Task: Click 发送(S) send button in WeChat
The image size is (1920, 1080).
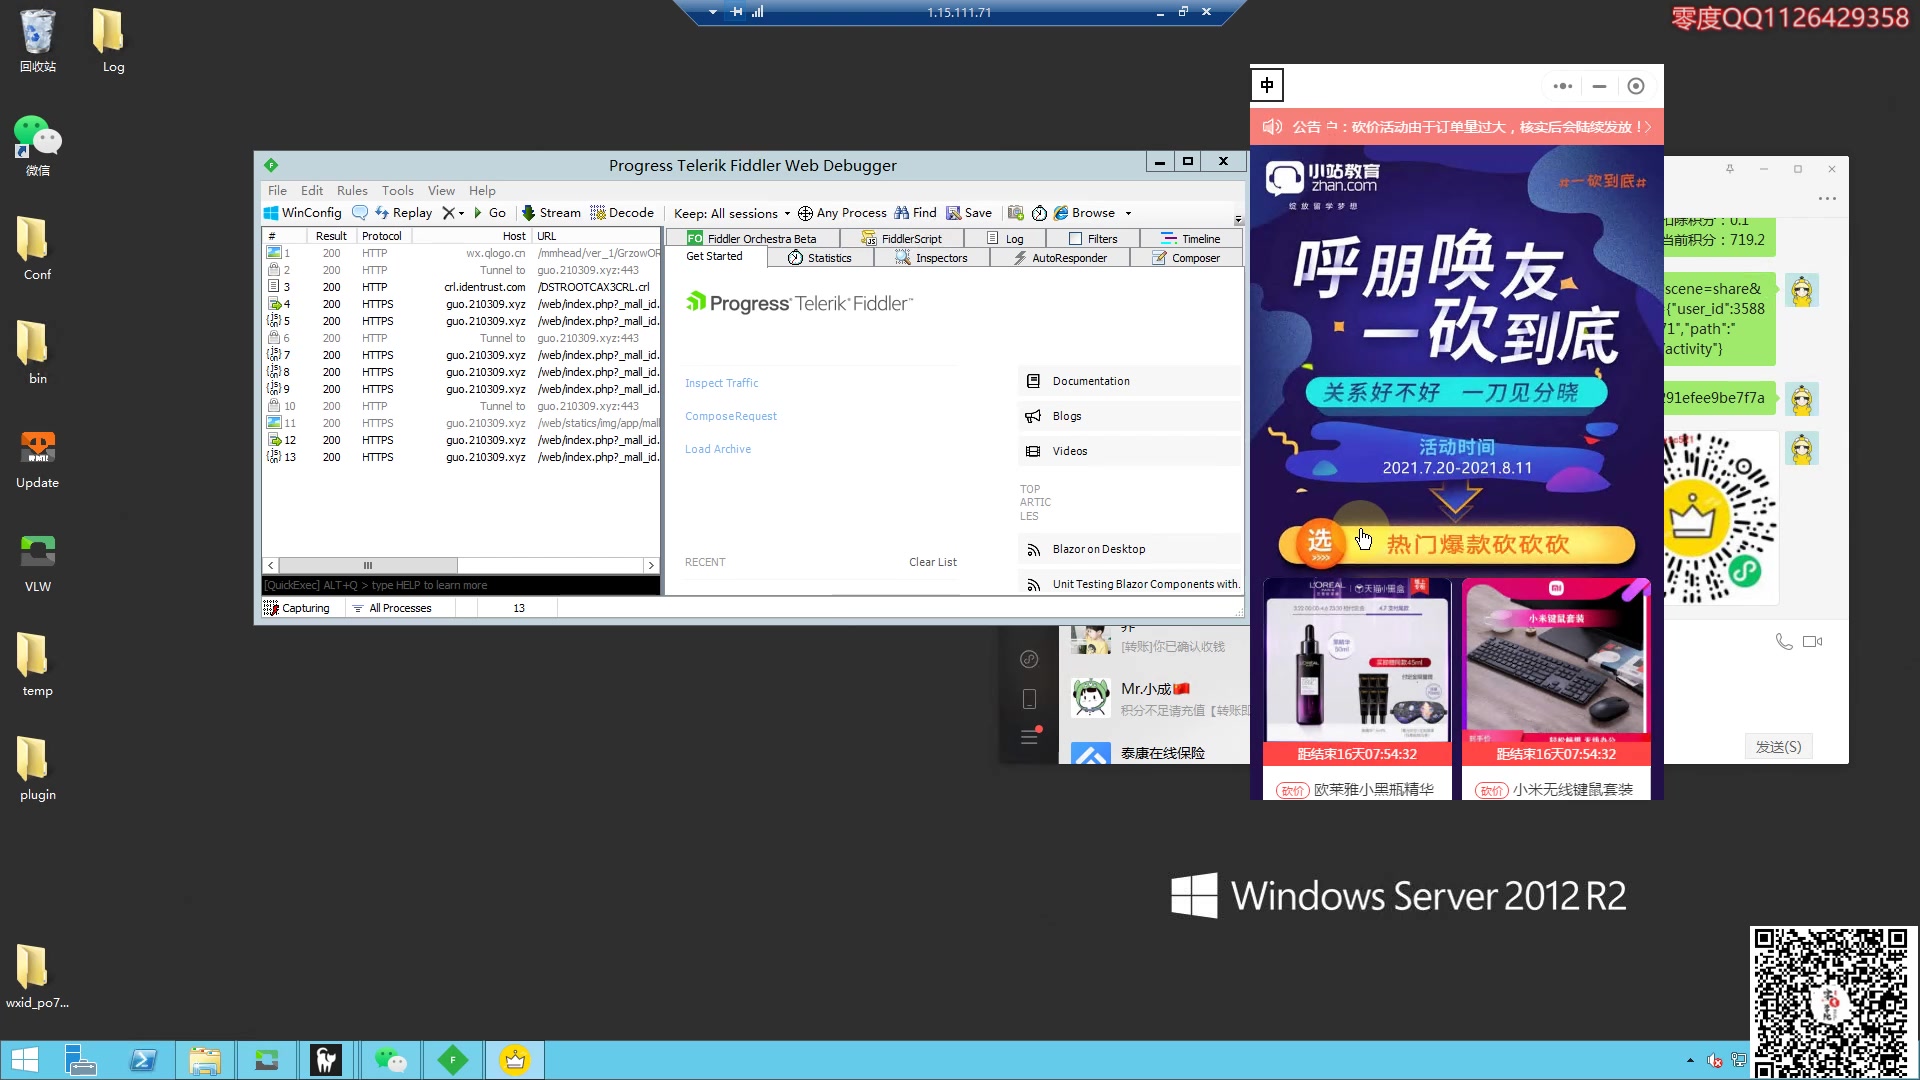Action: [x=1778, y=747]
